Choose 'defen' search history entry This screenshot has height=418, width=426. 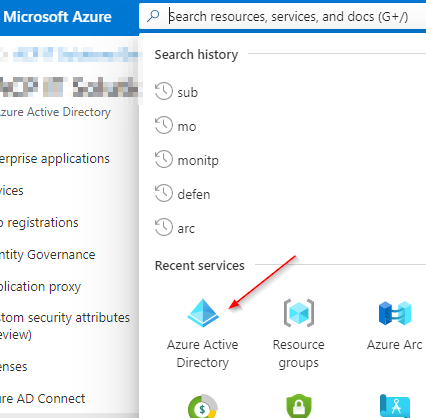194,194
